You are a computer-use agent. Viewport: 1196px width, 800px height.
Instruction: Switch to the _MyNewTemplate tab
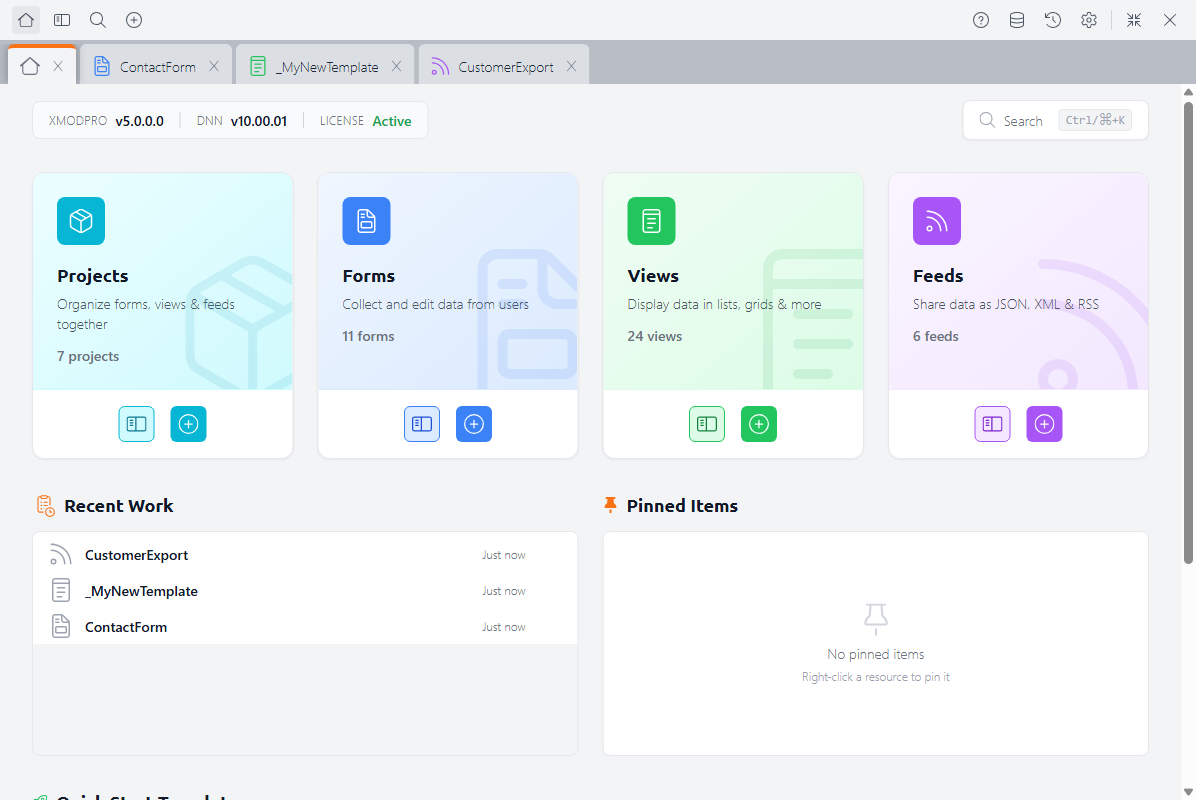pos(326,66)
